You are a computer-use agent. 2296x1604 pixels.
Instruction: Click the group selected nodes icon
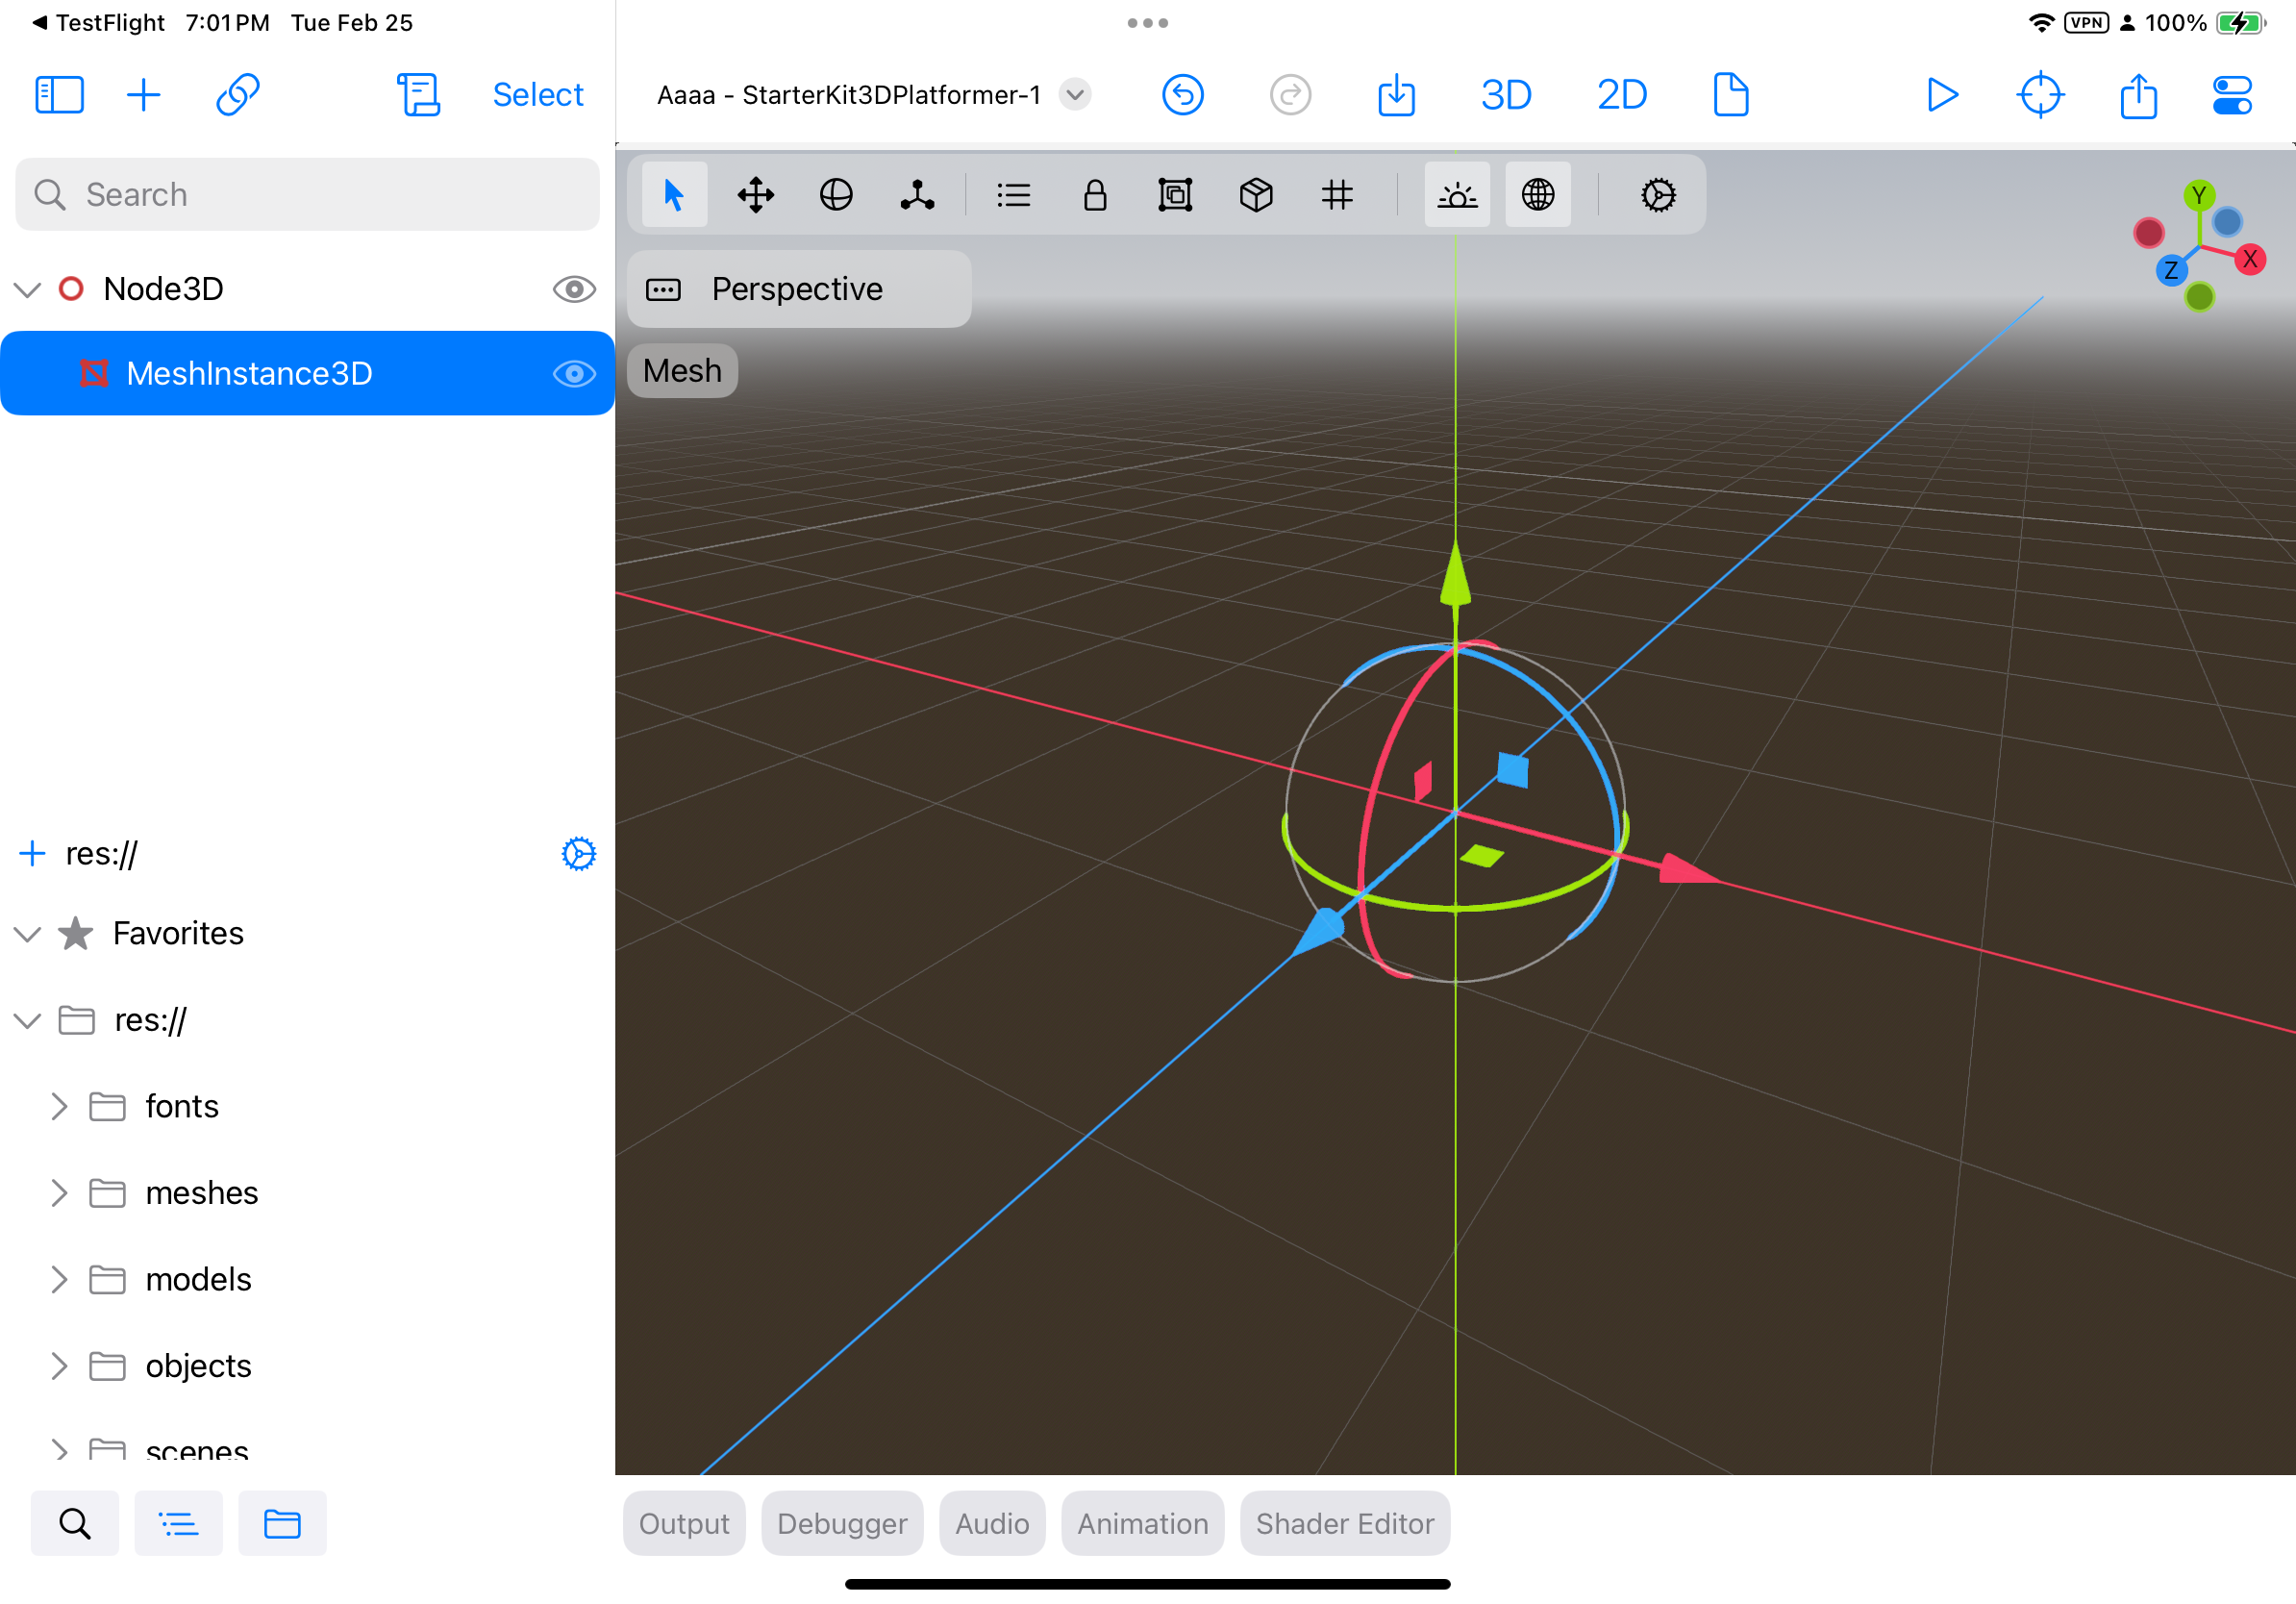1175,194
